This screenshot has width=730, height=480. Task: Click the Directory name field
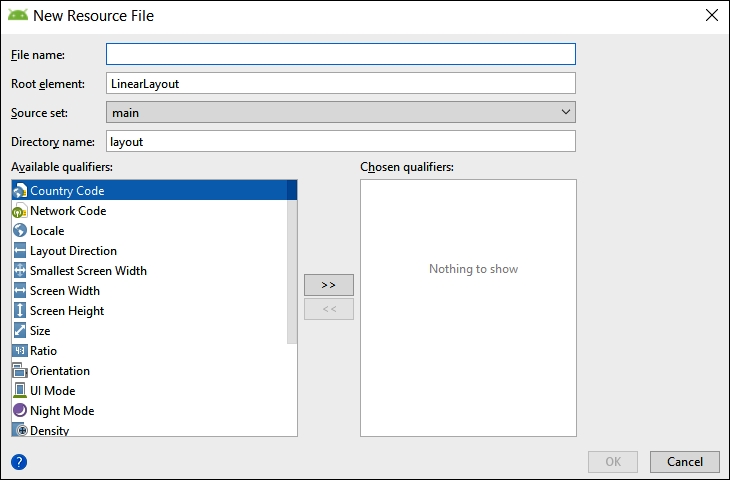[341, 141]
